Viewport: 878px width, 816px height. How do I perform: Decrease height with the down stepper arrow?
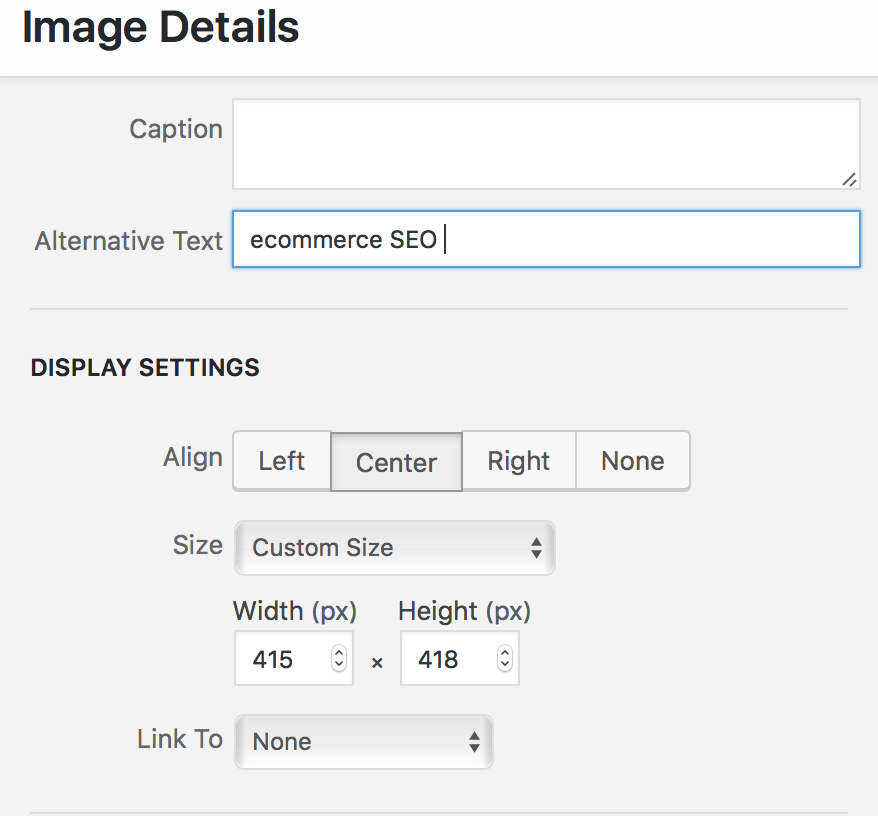505,665
